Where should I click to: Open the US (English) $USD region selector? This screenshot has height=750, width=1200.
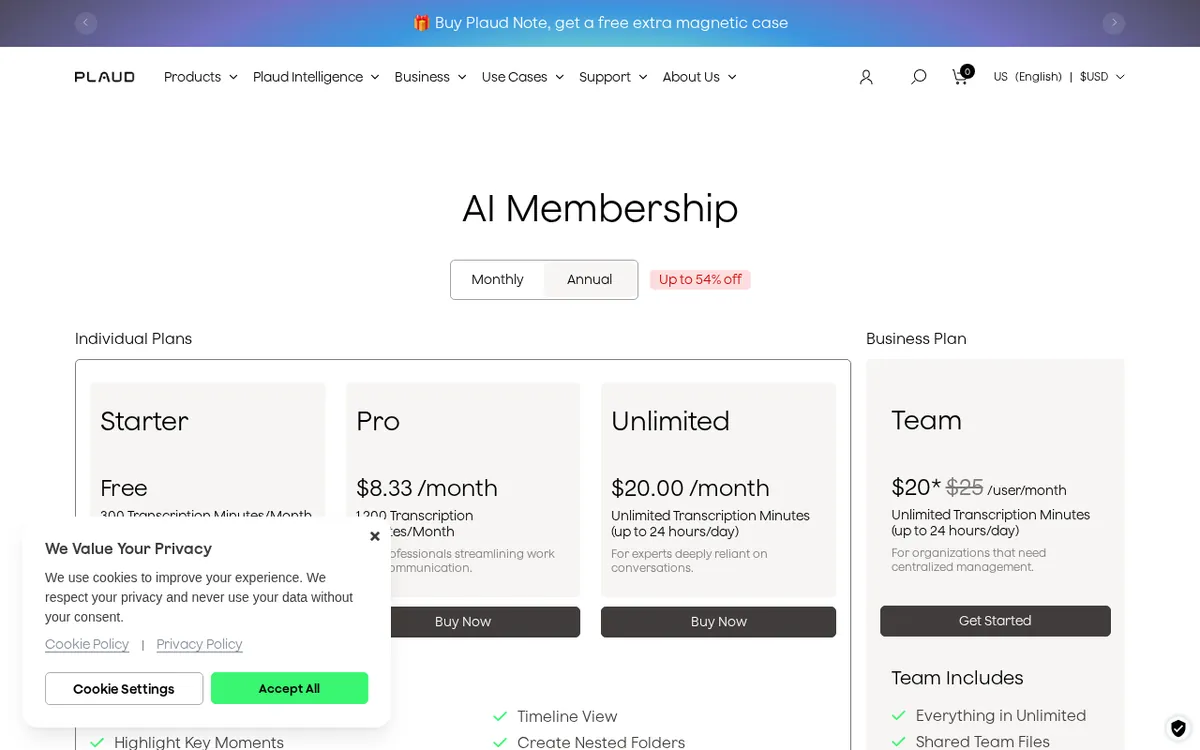click(x=1059, y=77)
